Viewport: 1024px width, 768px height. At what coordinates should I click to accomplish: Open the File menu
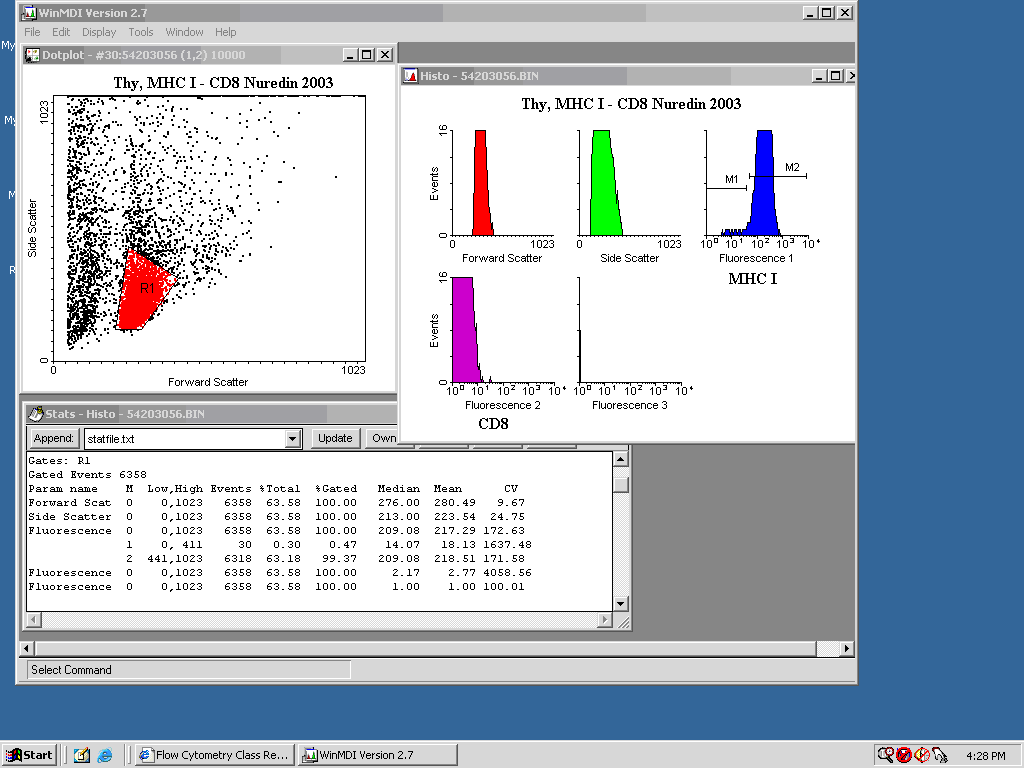[32, 32]
